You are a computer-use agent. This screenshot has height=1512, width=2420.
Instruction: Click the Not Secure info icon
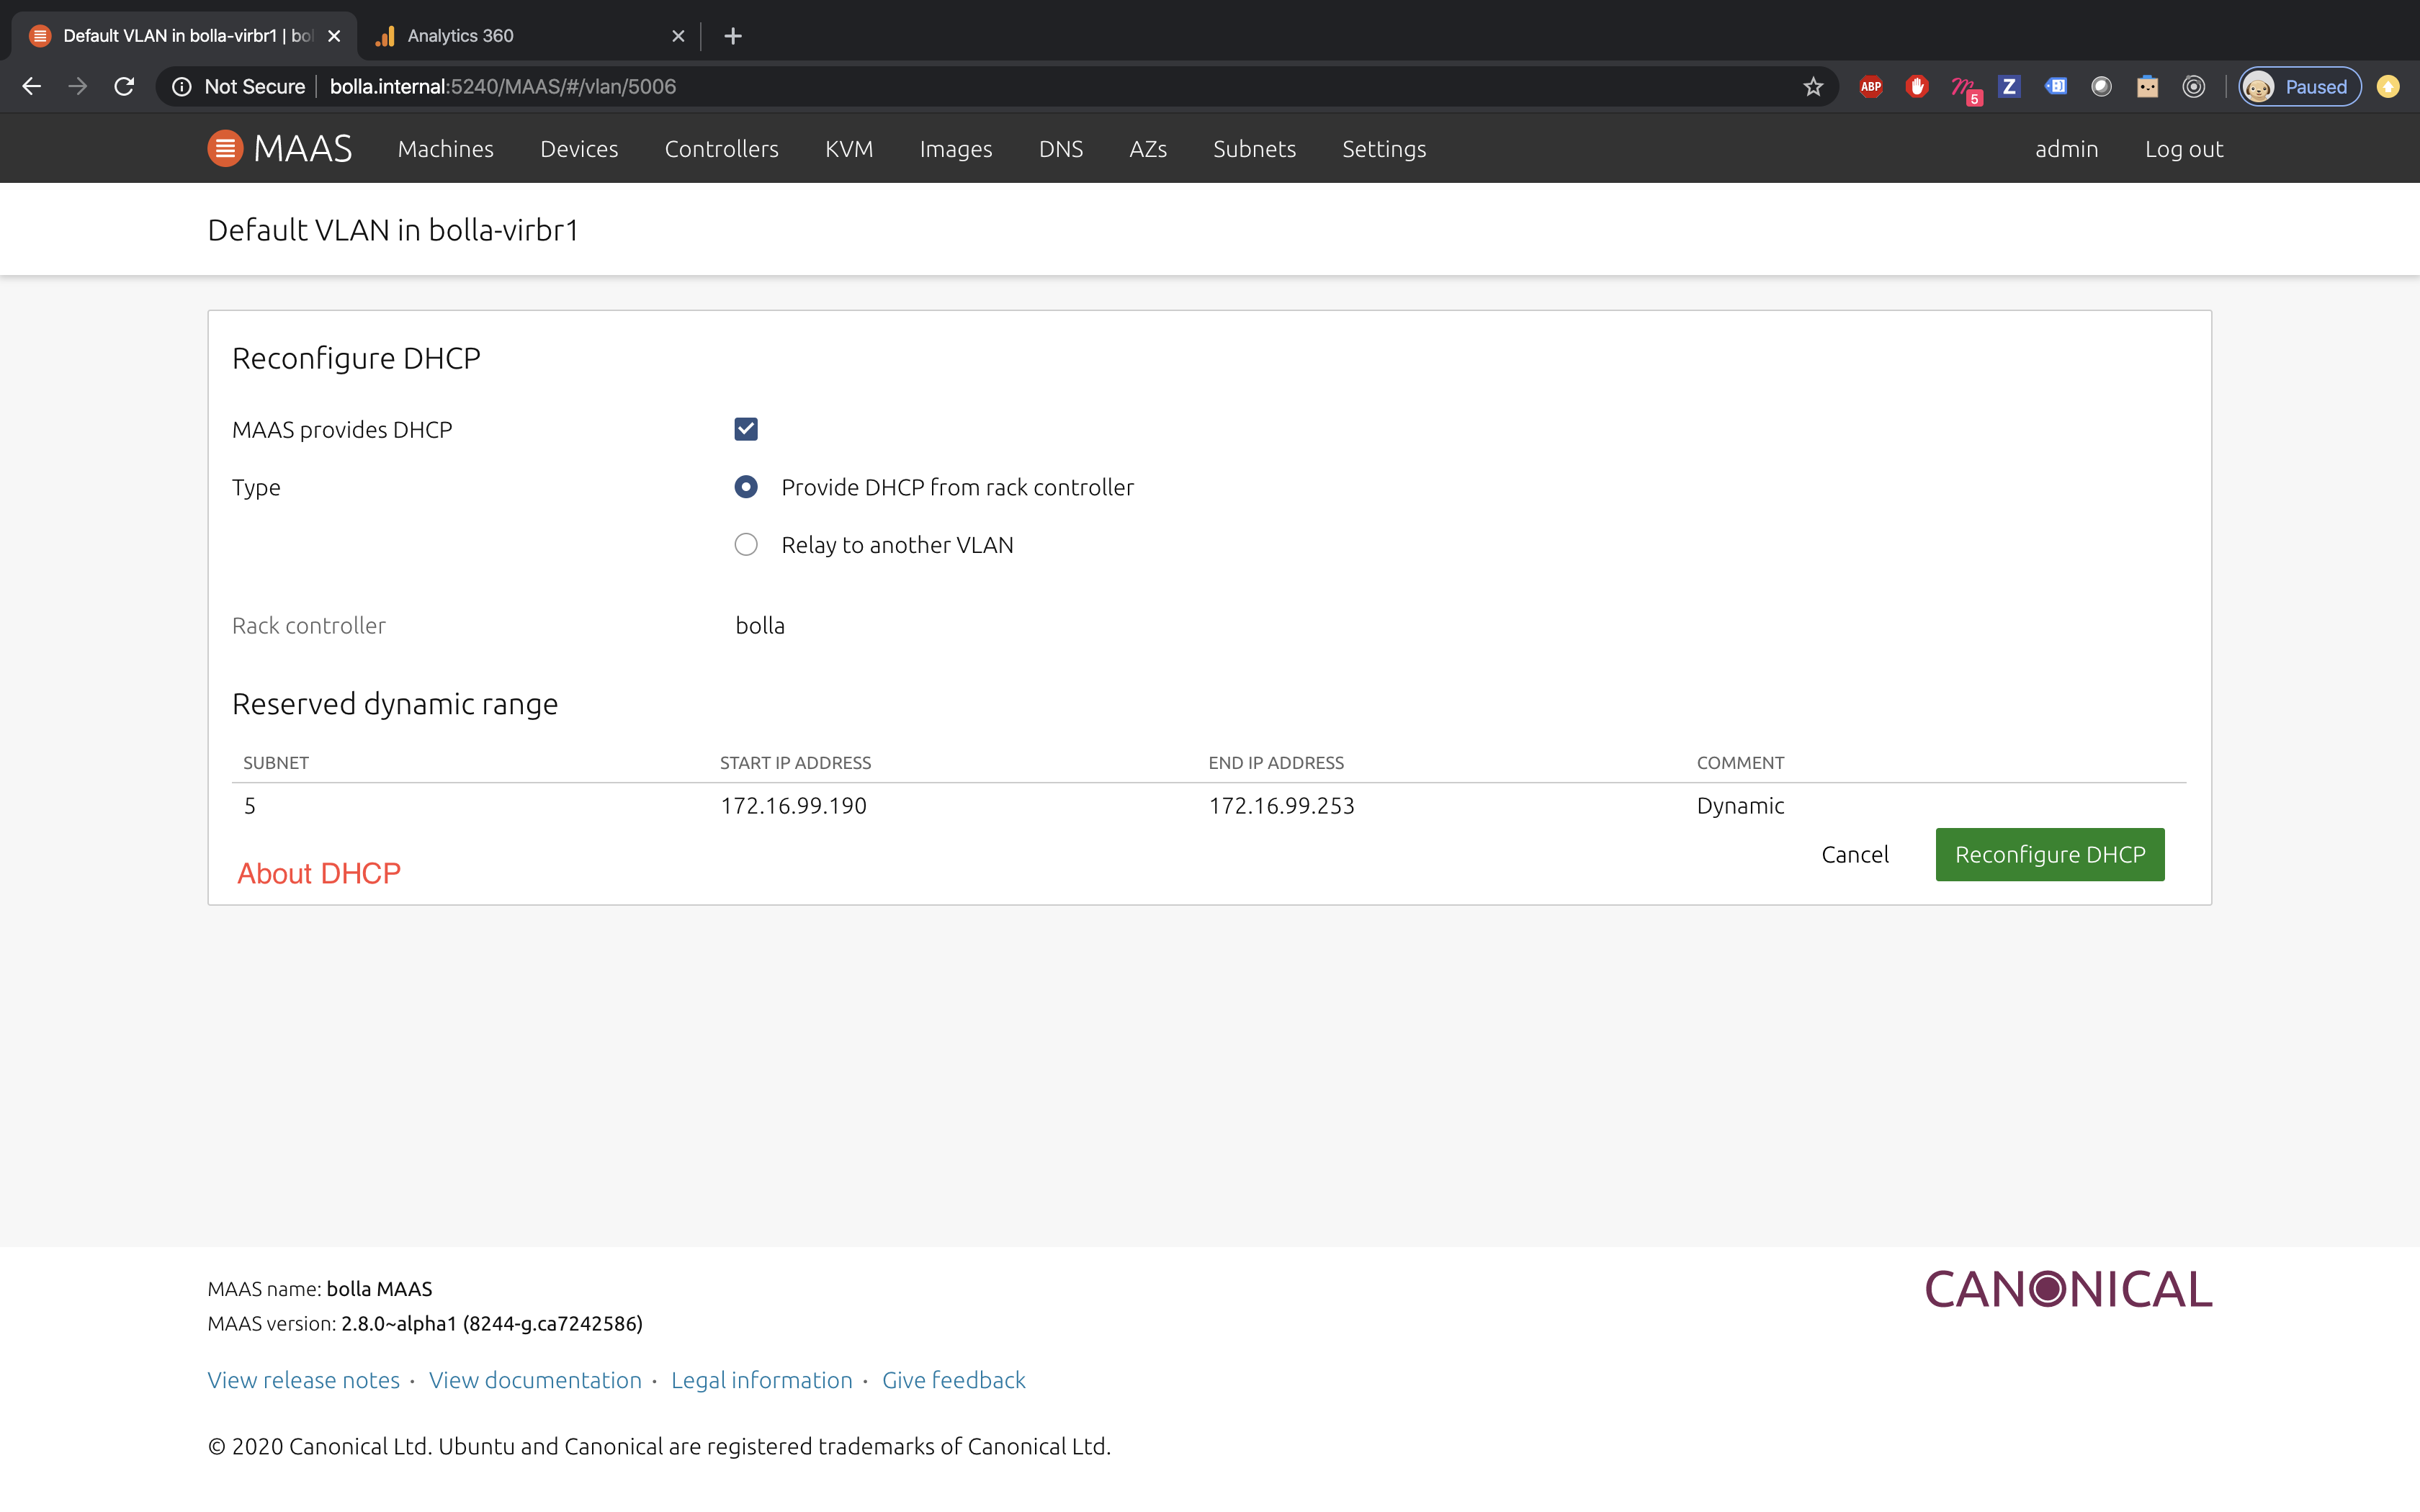click(182, 87)
